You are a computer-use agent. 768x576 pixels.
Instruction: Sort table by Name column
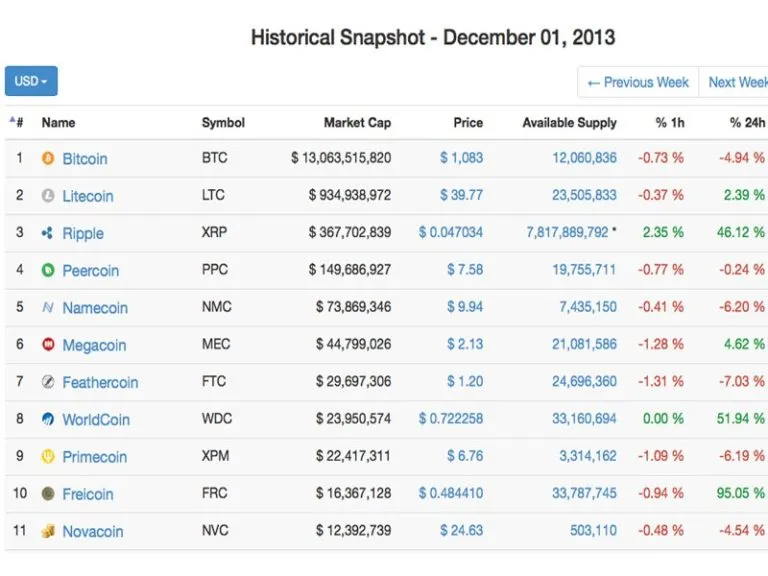pos(58,122)
